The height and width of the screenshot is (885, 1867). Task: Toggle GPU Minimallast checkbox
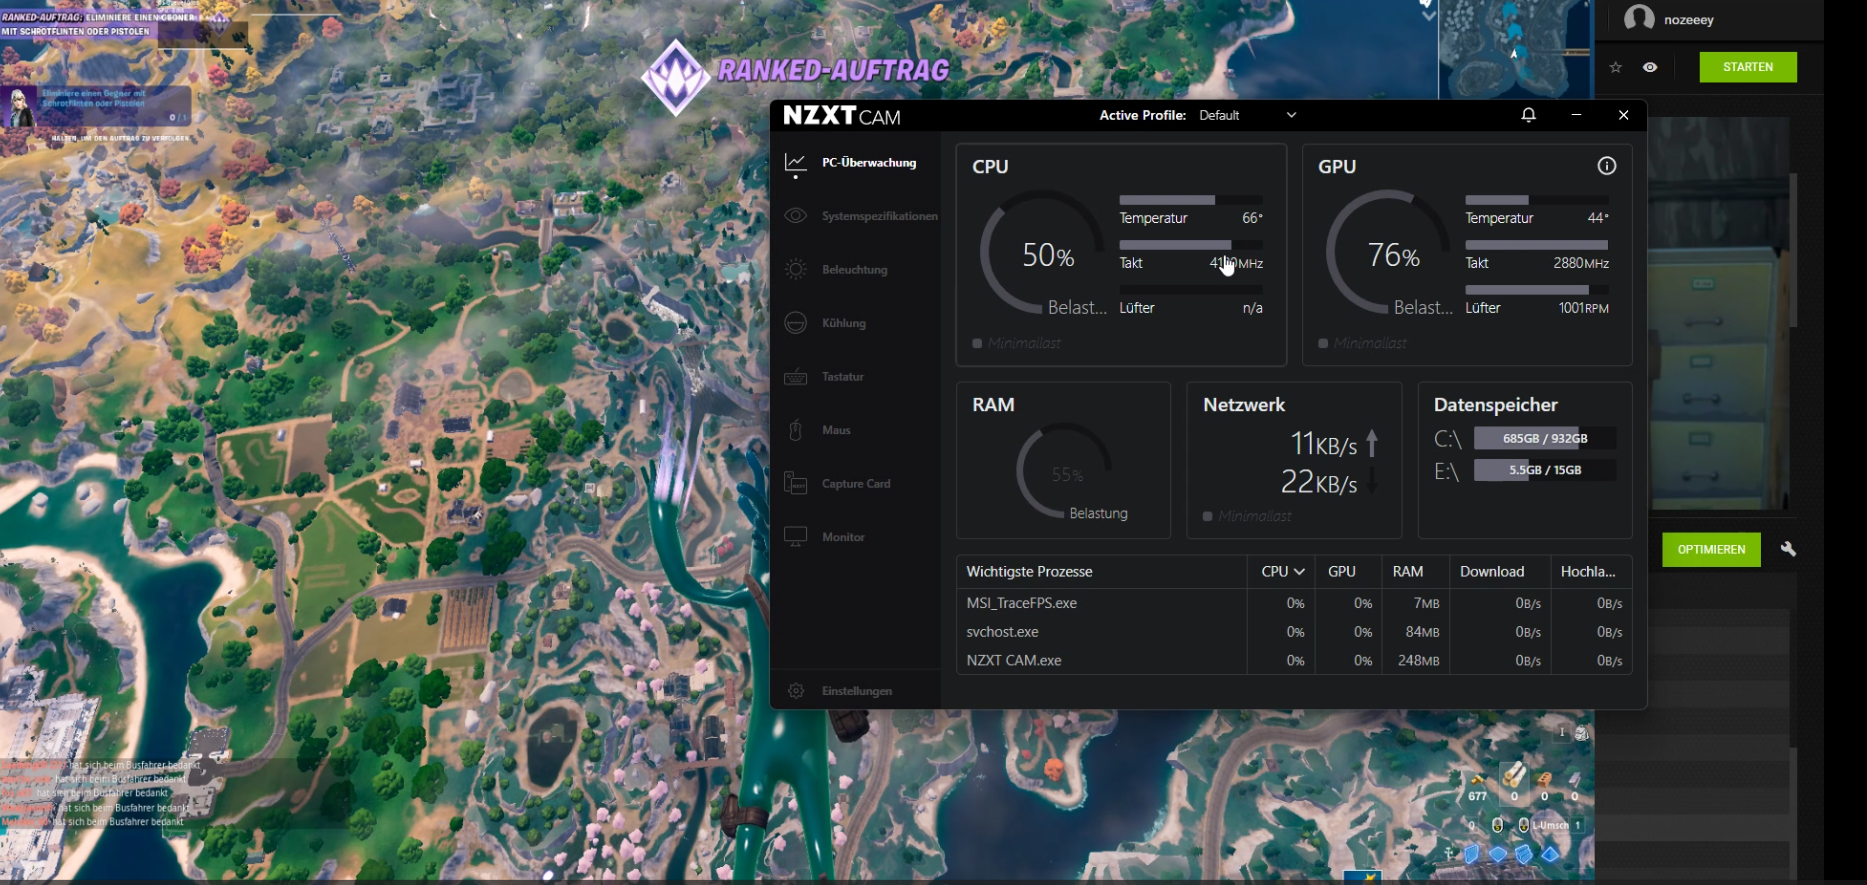(x=1323, y=343)
